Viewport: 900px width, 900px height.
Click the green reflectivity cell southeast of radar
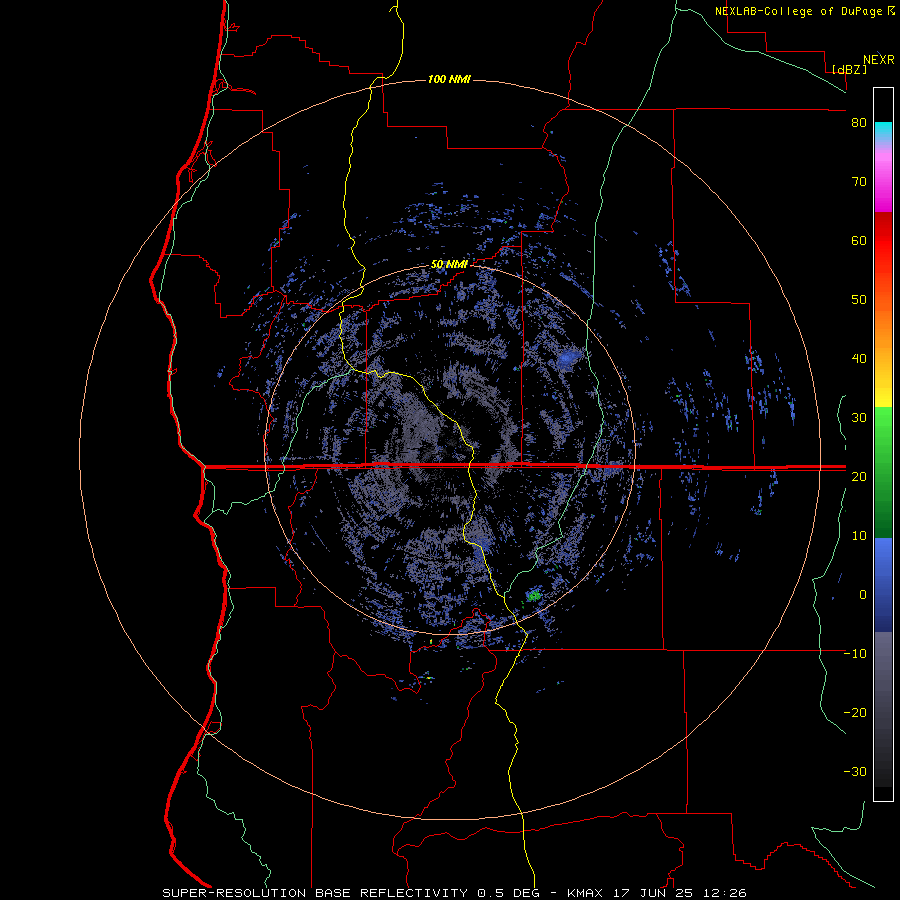pos(534,596)
